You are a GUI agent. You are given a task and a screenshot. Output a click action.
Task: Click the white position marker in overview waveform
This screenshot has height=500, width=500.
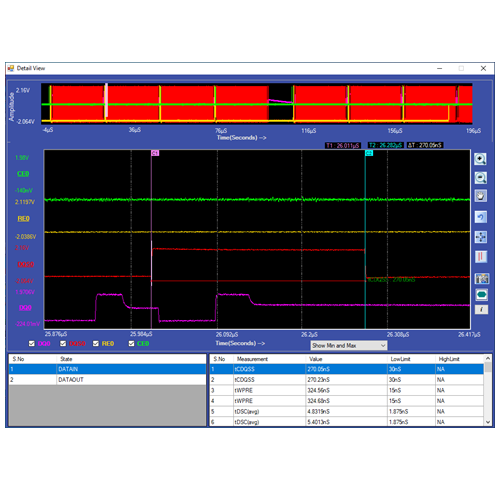click(x=106, y=101)
